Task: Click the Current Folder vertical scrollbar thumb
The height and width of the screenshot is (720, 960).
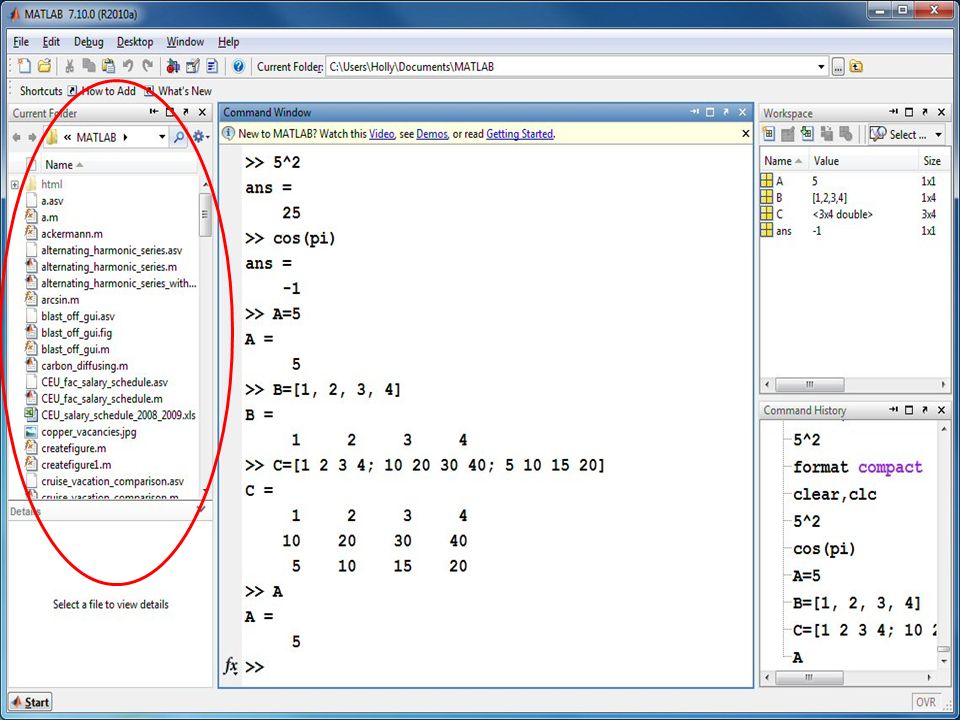Action: point(205,214)
